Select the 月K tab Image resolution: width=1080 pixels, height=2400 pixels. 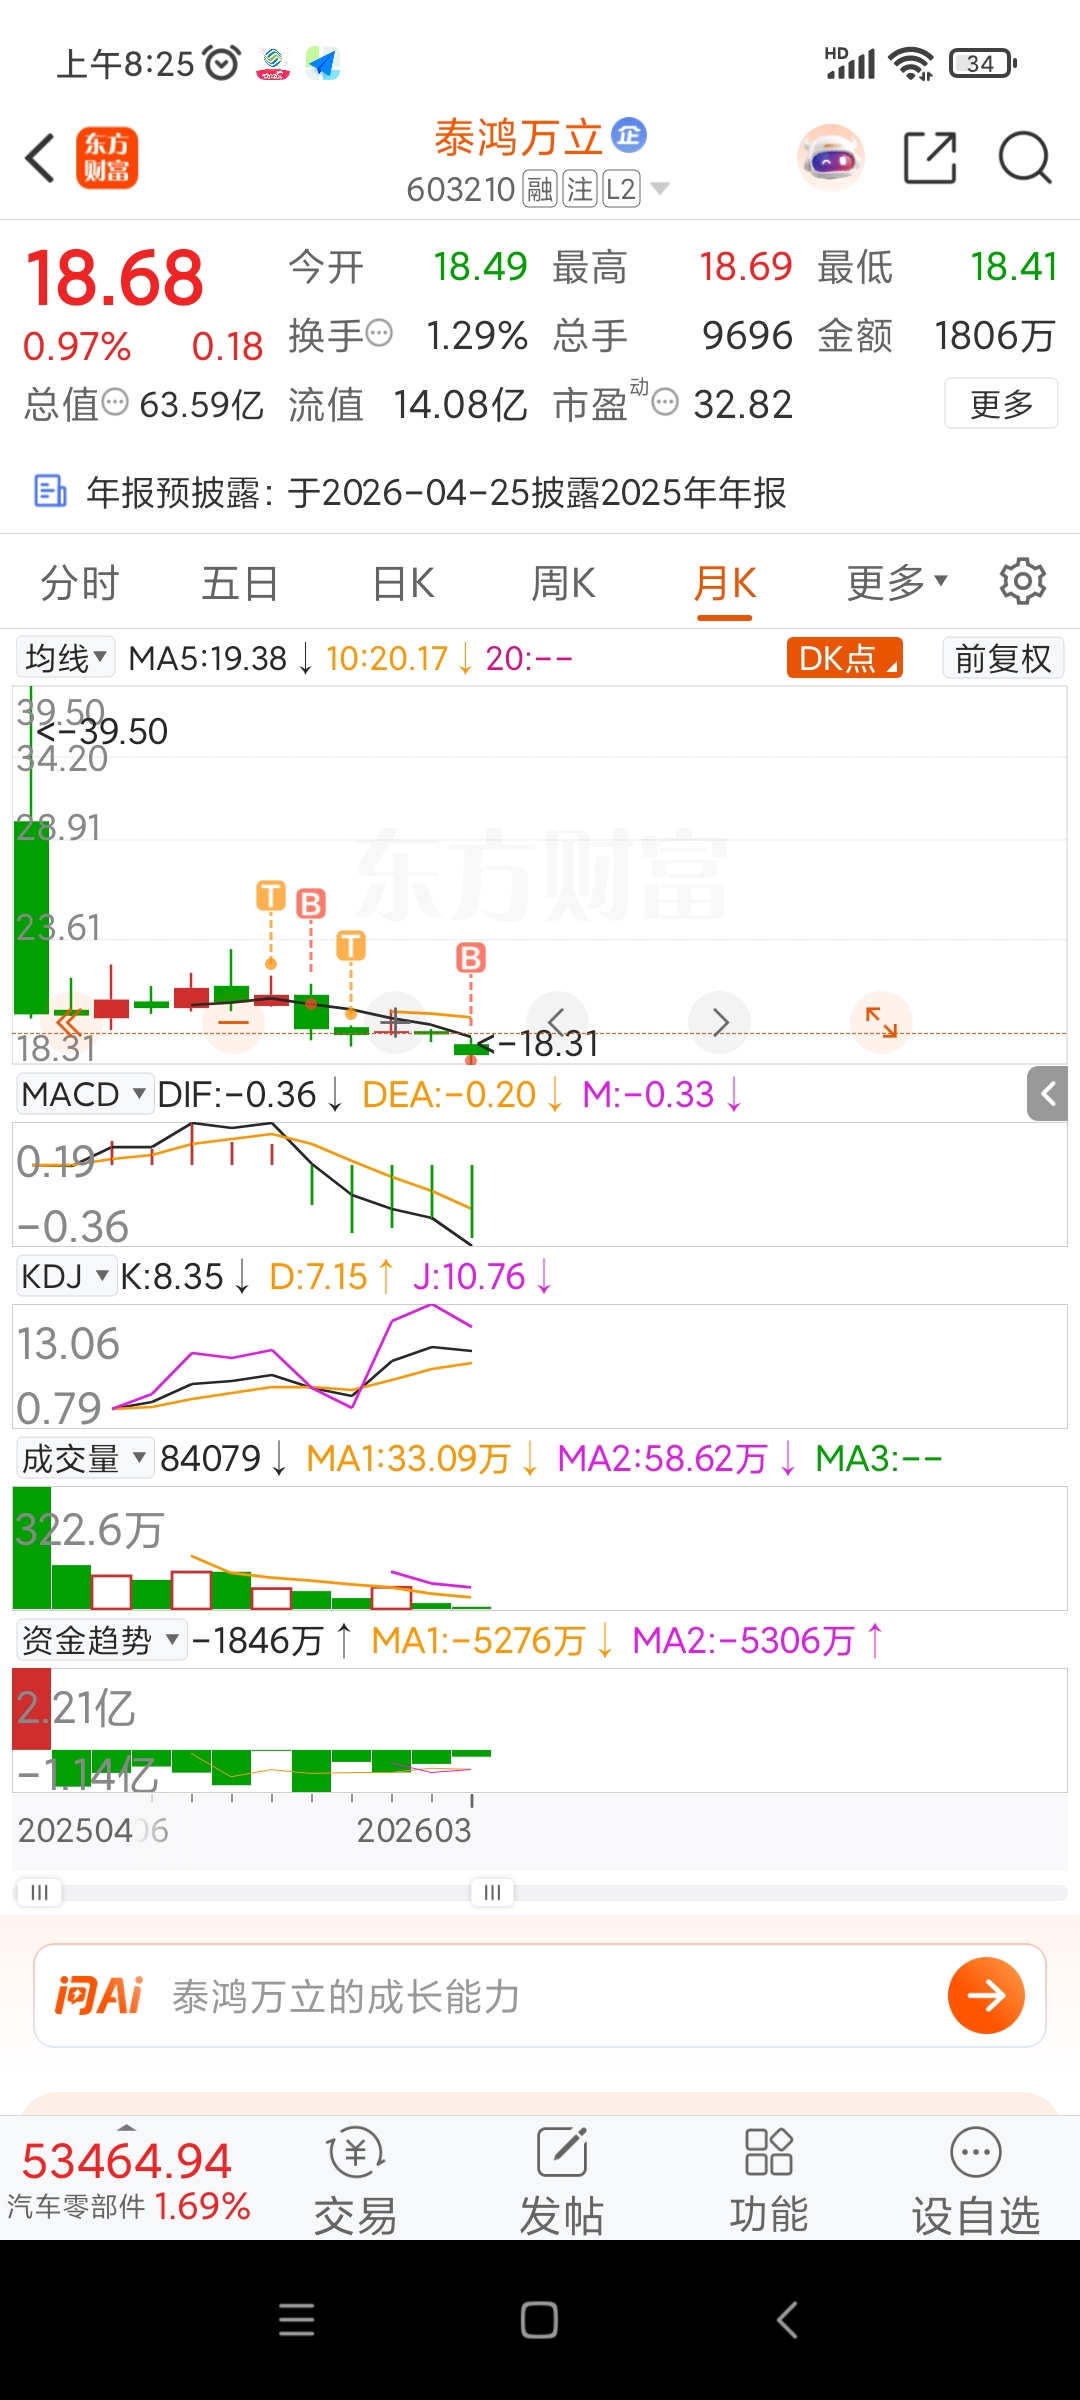(725, 582)
